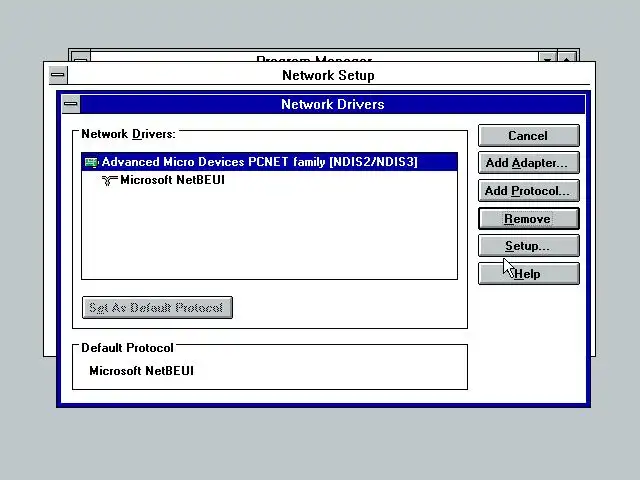Click the Set As Default Protocol button

(x=157, y=307)
